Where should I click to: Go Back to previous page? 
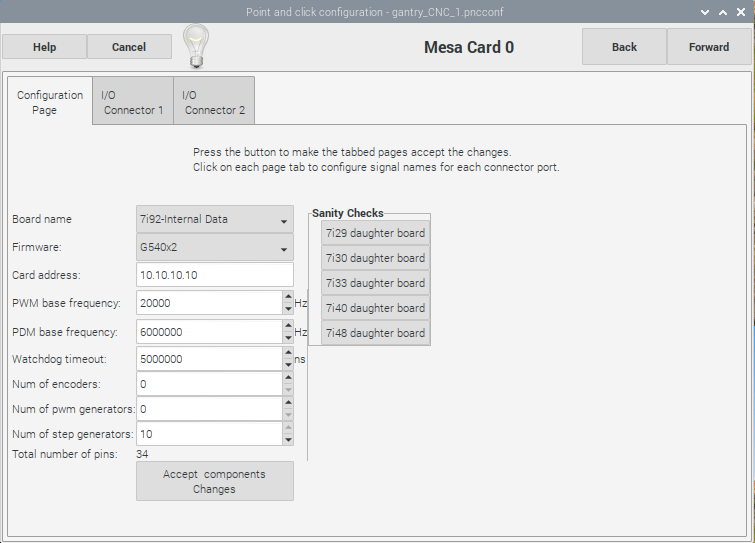624,47
